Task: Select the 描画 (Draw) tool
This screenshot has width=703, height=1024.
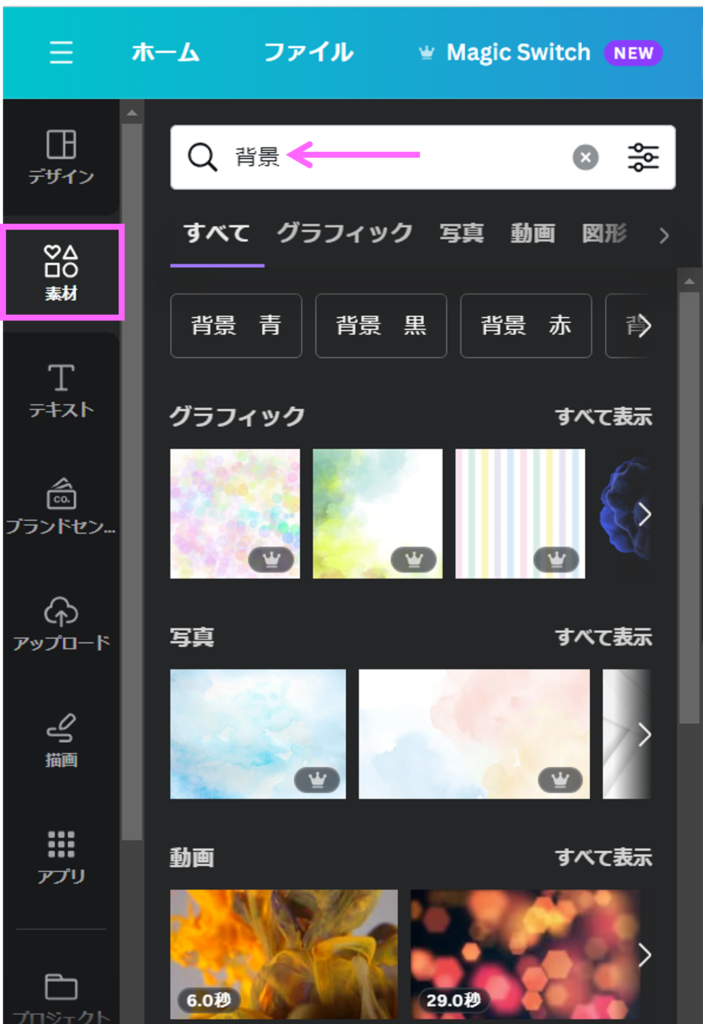Action: [61, 741]
